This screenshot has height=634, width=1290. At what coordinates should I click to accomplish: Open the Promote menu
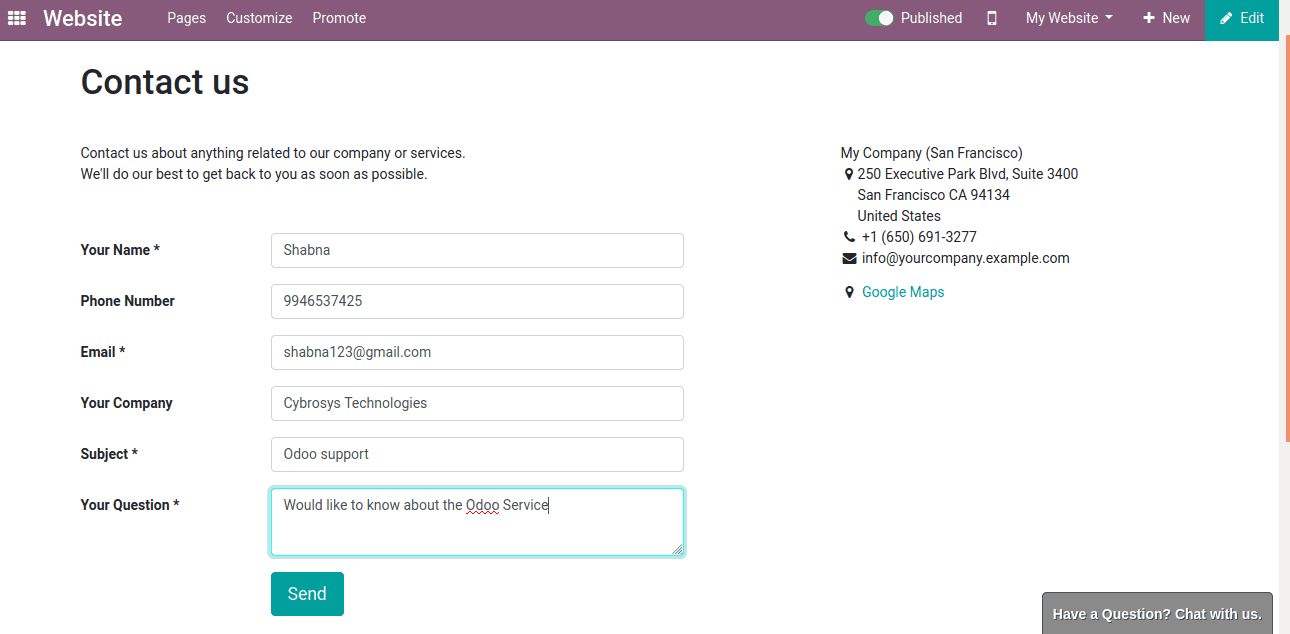tap(339, 18)
